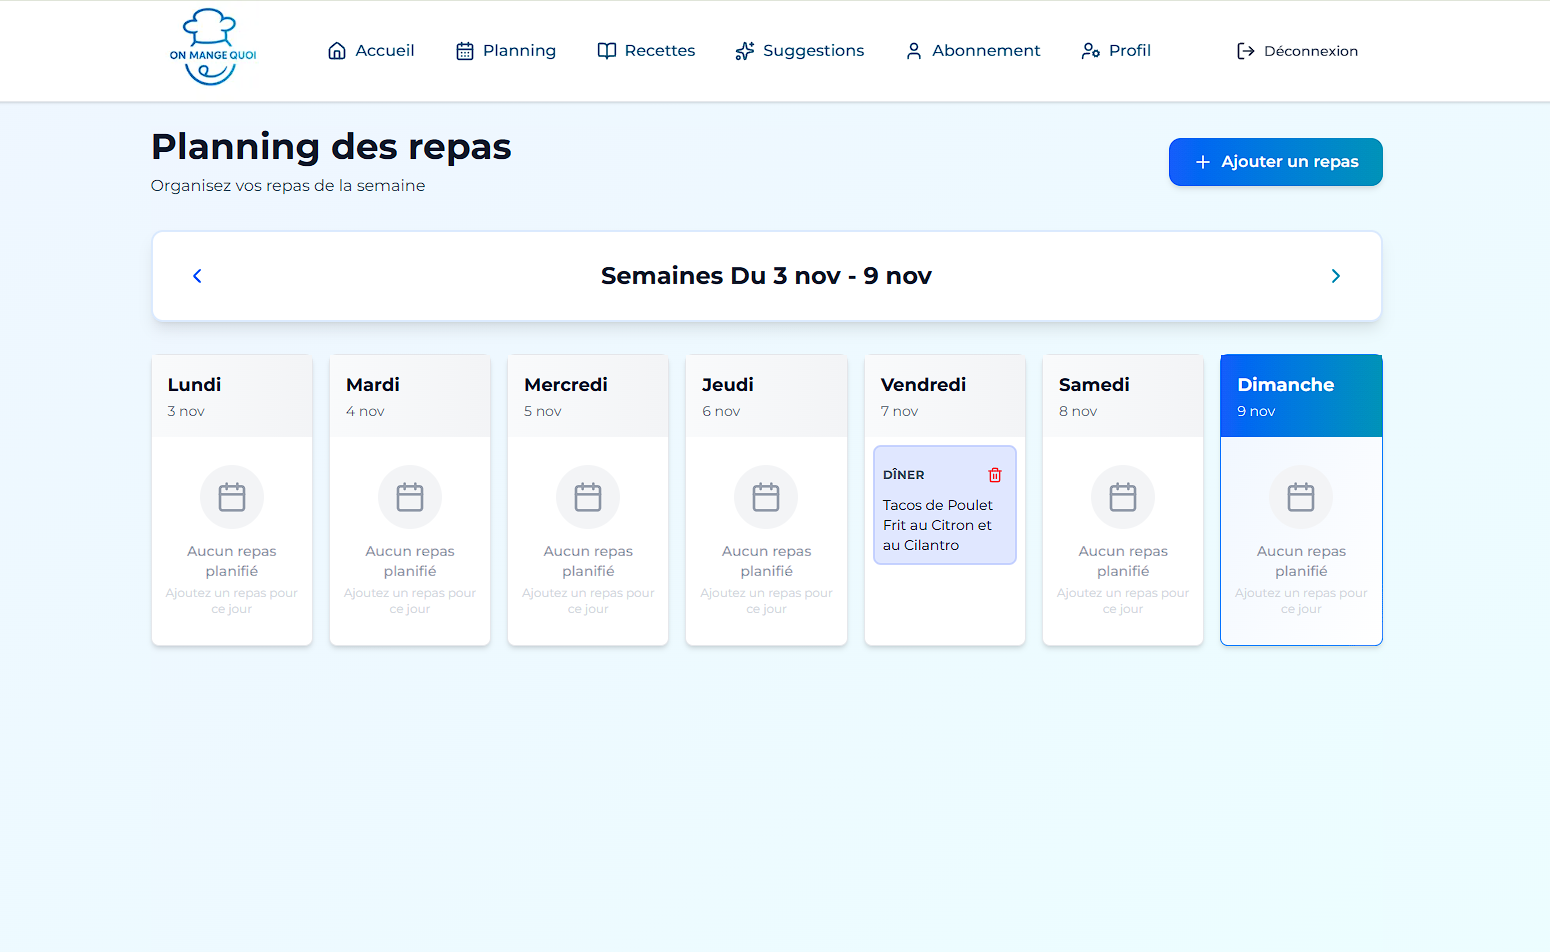The width and height of the screenshot is (1550, 952).
Task: Click the week title Semaines Du 3 nov - 9 nov
Action: pos(766,276)
